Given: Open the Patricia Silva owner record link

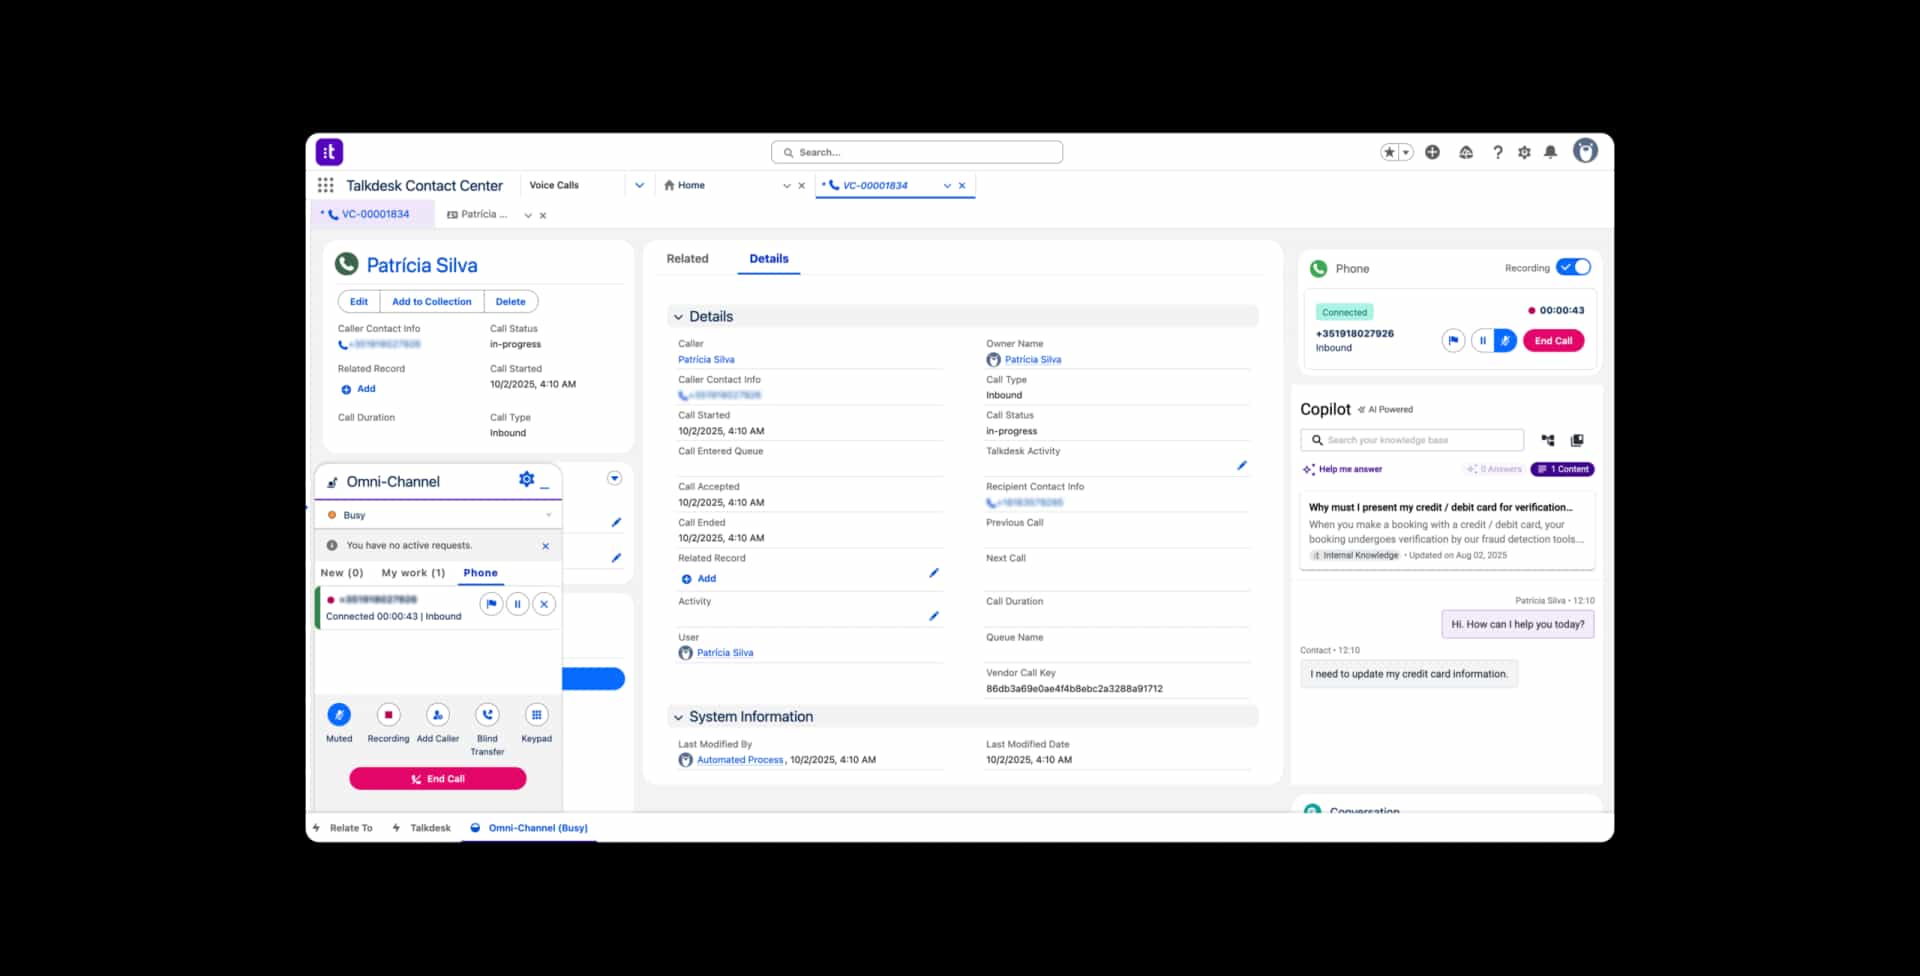Looking at the screenshot, I should [1034, 359].
